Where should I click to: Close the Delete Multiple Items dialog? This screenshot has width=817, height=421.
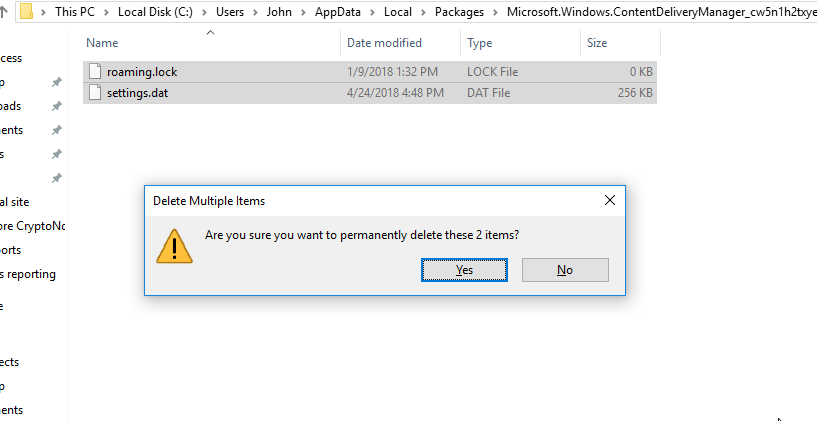pyautogui.click(x=610, y=200)
